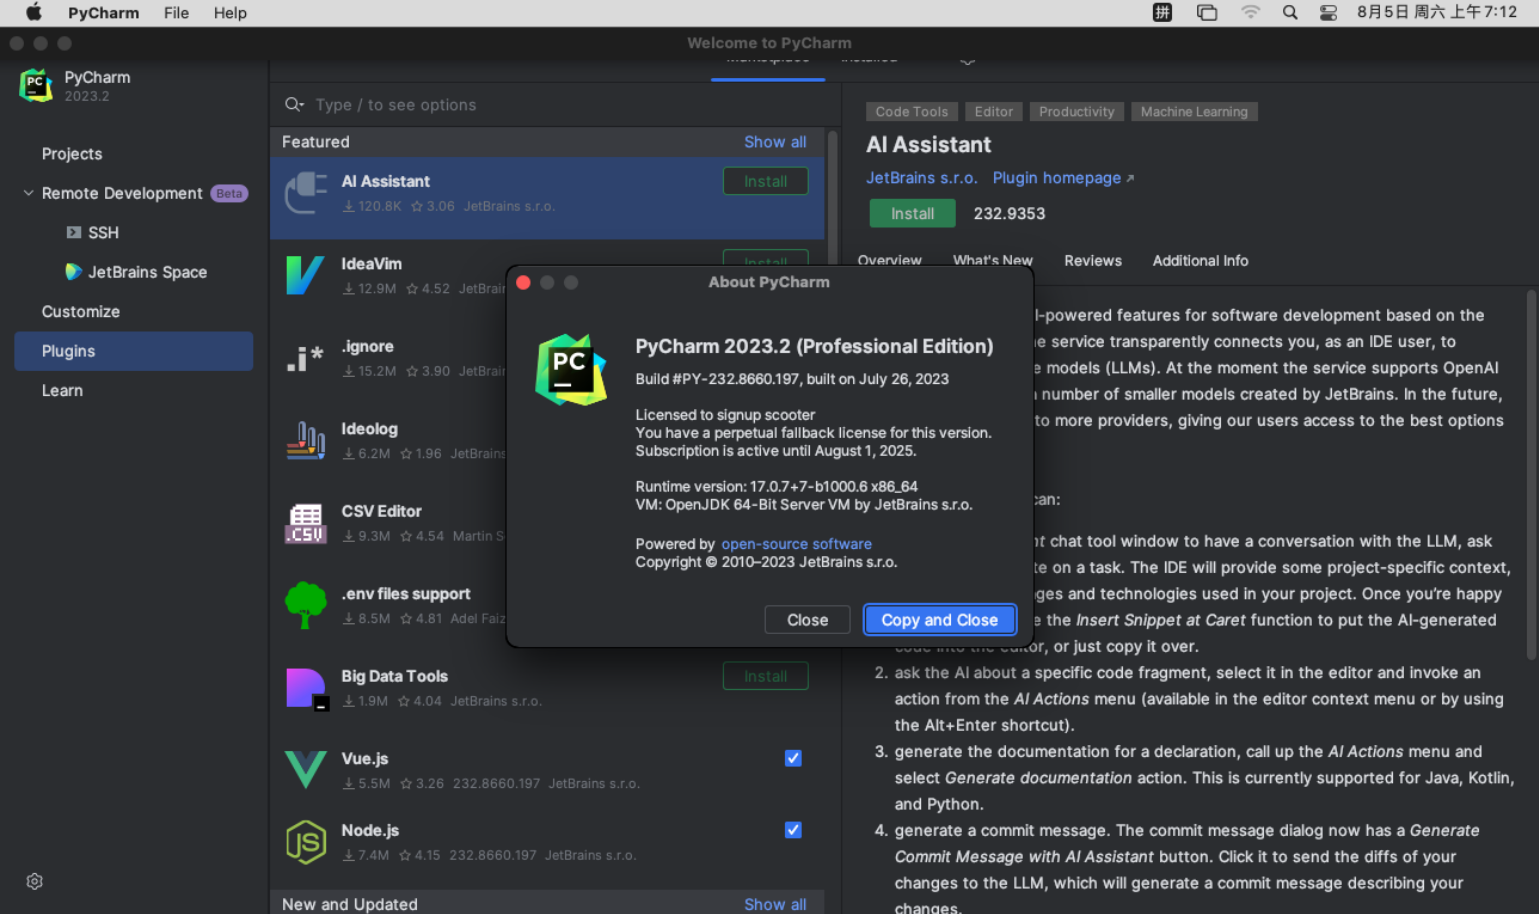1539x914 pixels.
Task: Select the Node.js plugin icon
Action: click(306, 842)
